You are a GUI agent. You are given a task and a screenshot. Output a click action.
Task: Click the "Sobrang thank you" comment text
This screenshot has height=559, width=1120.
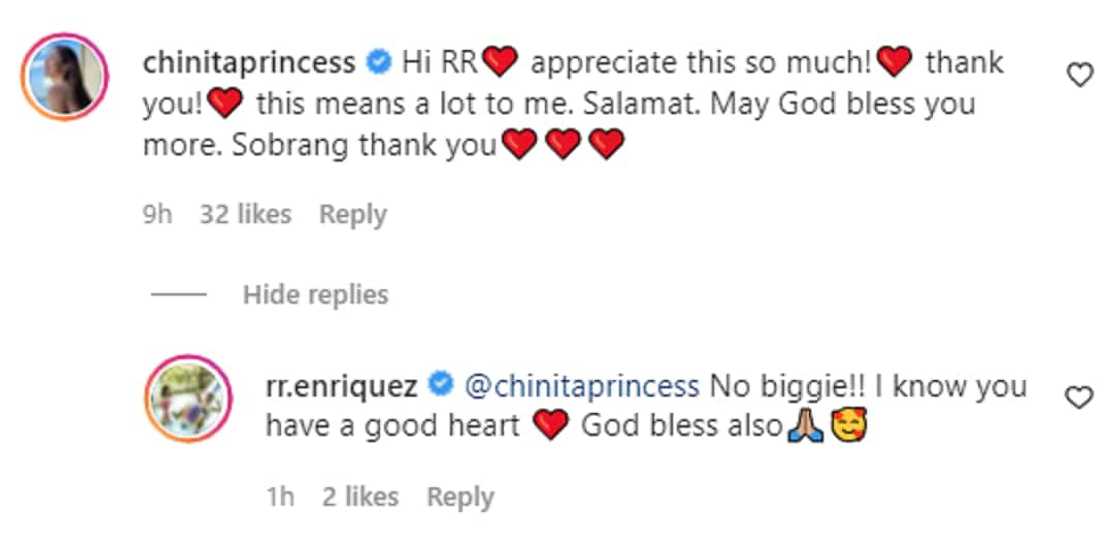pos(364,145)
